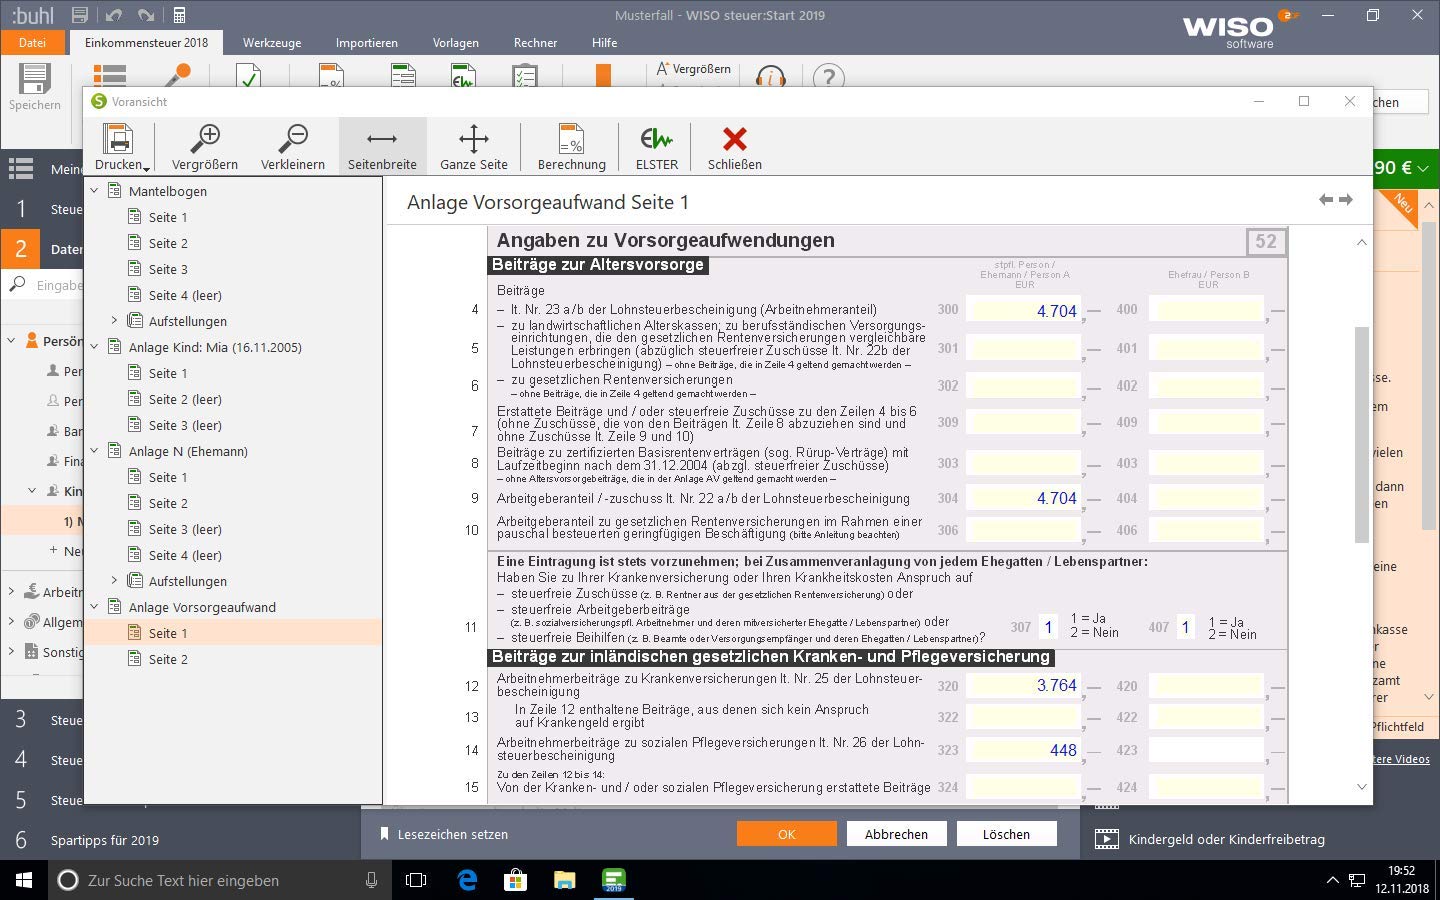Image resolution: width=1440 pixels, height=900 pixels.
Task: Click the WISO steuer 2019 taskbar icon
Action: pyautogui.click(x=613, y=880)
